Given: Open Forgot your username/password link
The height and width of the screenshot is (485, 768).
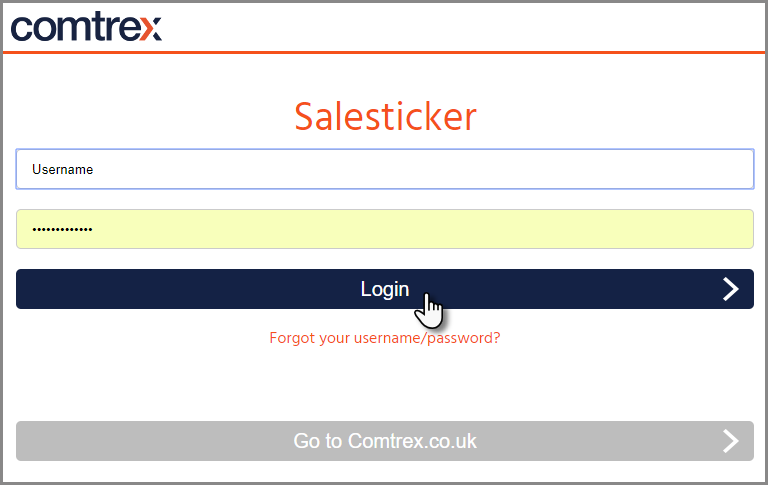Looking at the screenshot, I should [385, 338].
